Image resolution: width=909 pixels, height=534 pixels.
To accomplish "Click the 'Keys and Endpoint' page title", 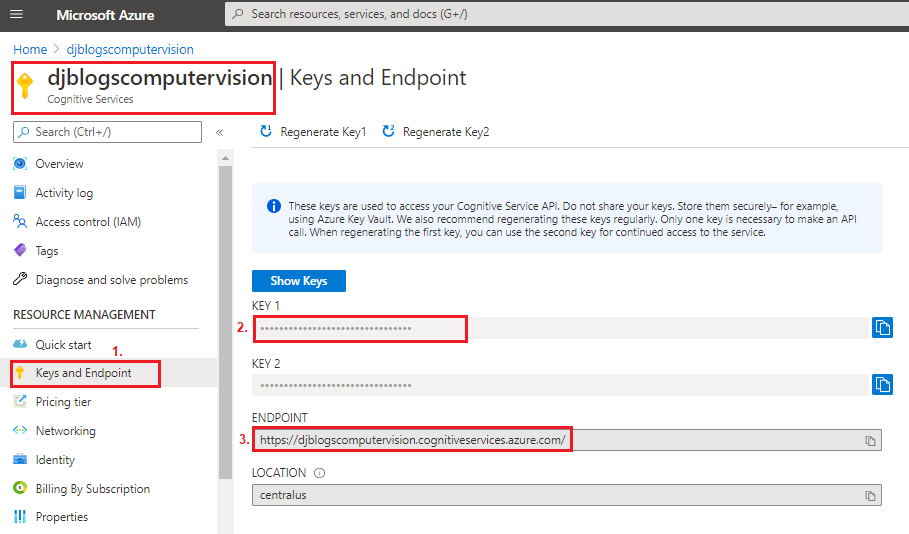I will [378, 78].
